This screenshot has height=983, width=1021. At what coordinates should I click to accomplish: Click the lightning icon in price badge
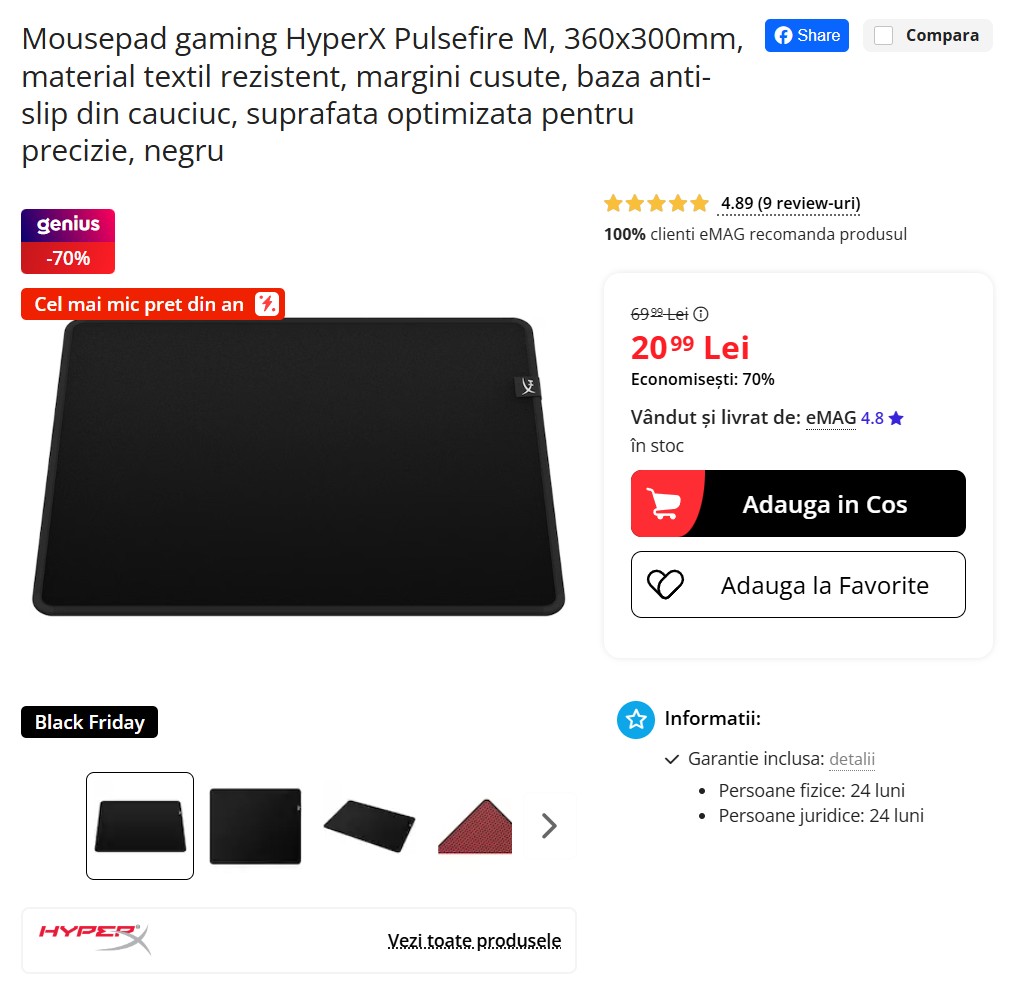click(266, 304)
